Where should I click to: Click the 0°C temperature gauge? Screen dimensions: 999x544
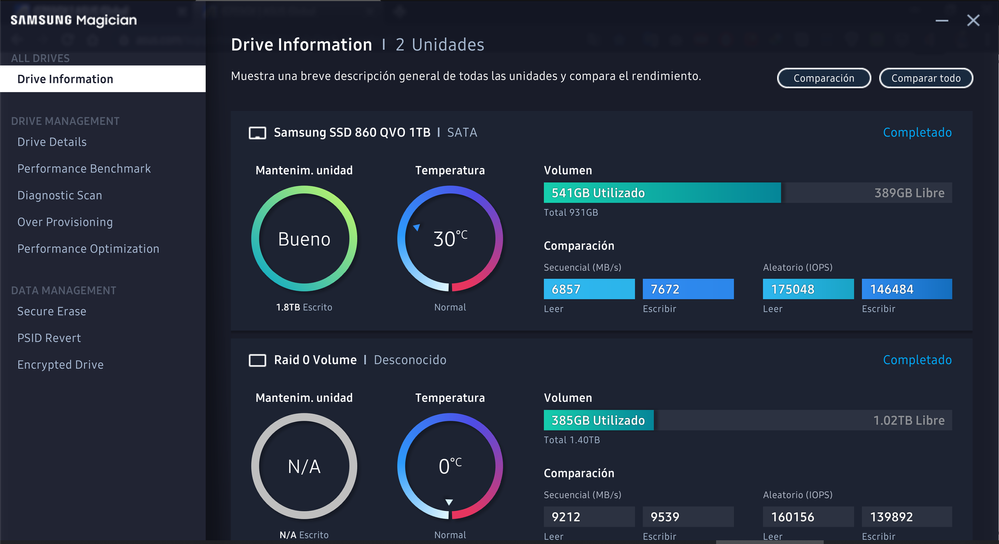pos(450,466)
